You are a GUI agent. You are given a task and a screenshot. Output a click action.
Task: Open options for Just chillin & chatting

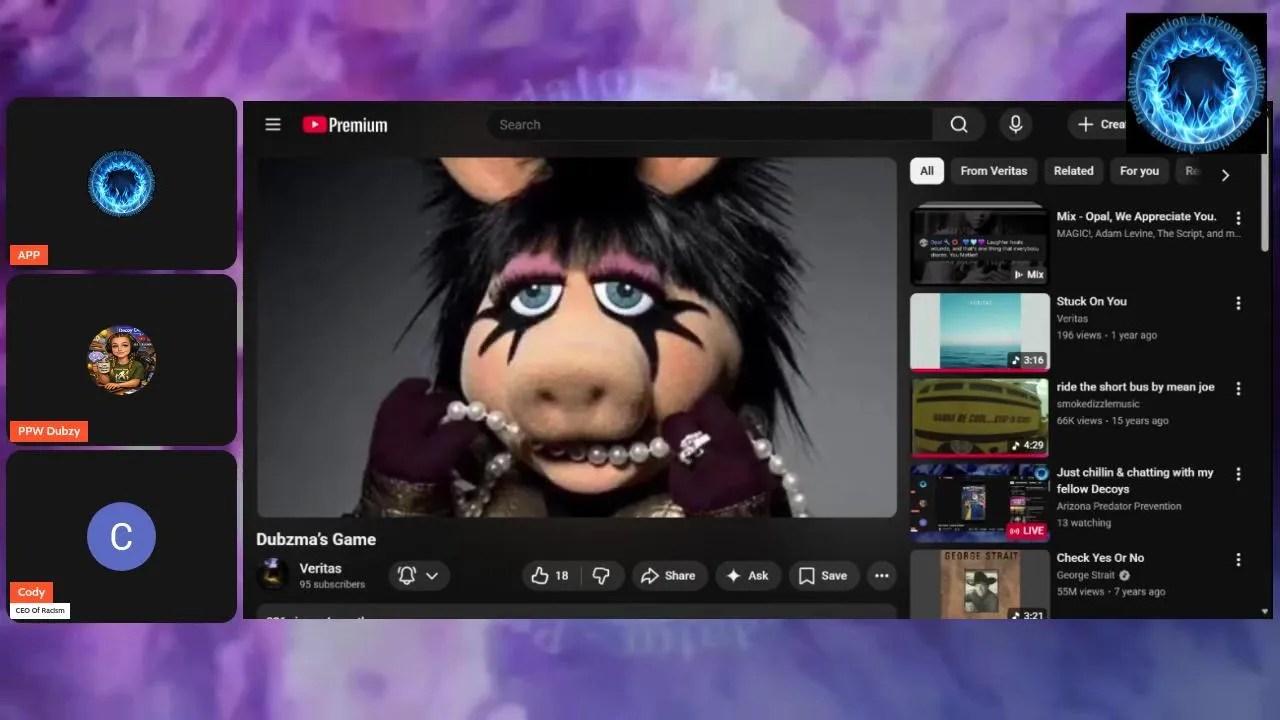coord(1238,474)
